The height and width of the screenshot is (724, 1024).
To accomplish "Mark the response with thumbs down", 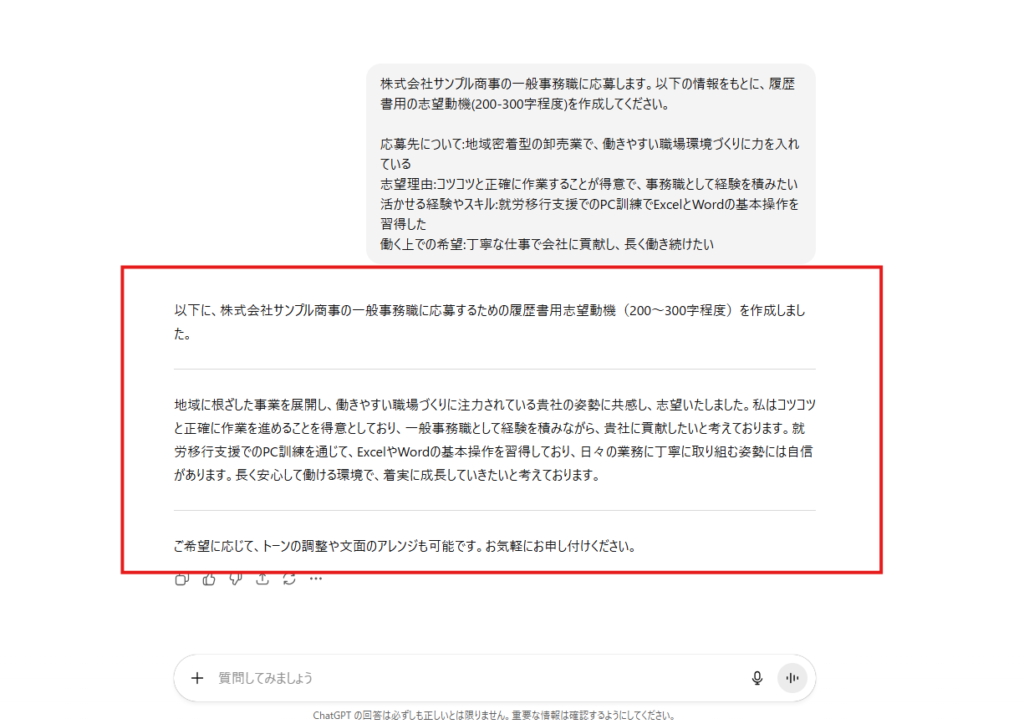I will [x=236, y=578].
